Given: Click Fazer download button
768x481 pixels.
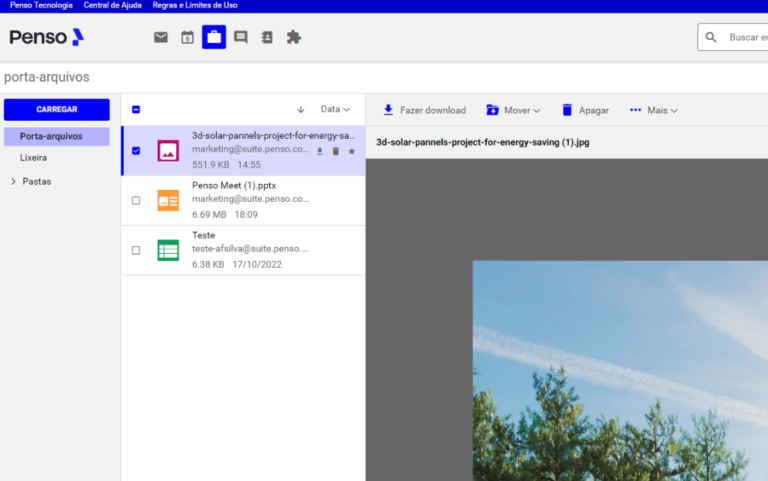Looking at the screenshot, I should click(x=424, y=110).
